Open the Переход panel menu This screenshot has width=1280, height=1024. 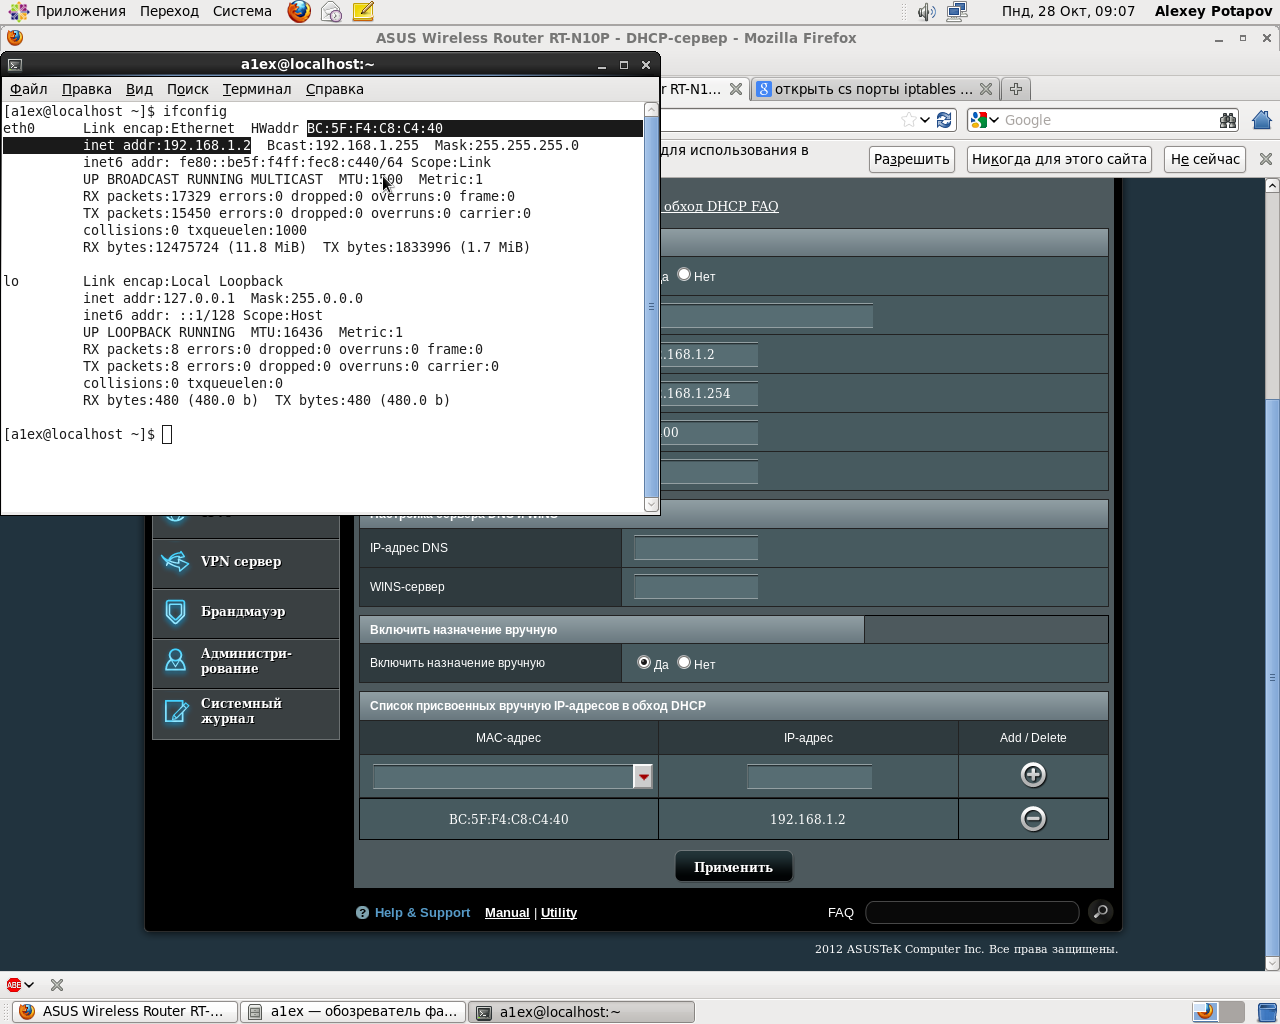coord(169,11)
